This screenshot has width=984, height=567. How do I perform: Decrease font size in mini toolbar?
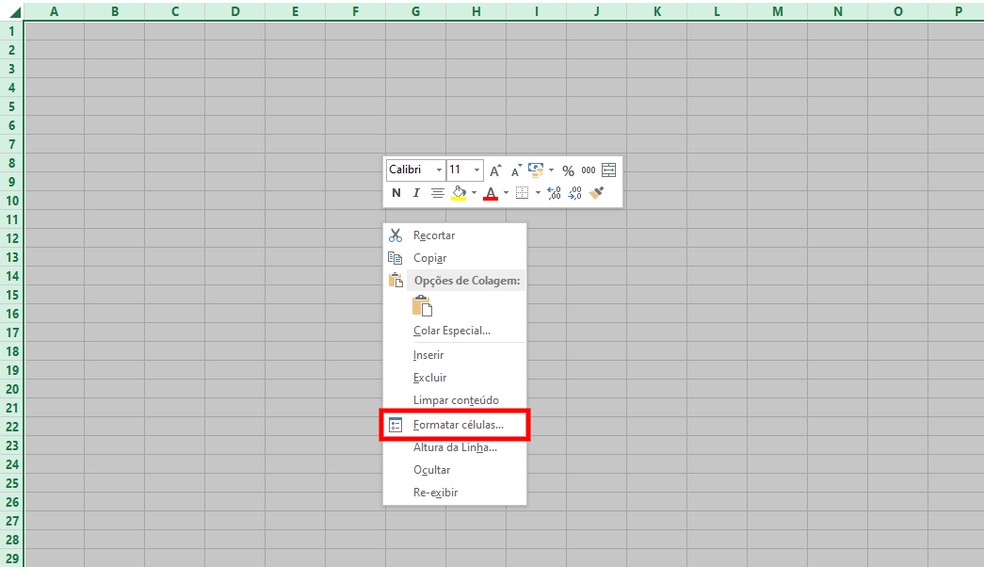[516, 170]
